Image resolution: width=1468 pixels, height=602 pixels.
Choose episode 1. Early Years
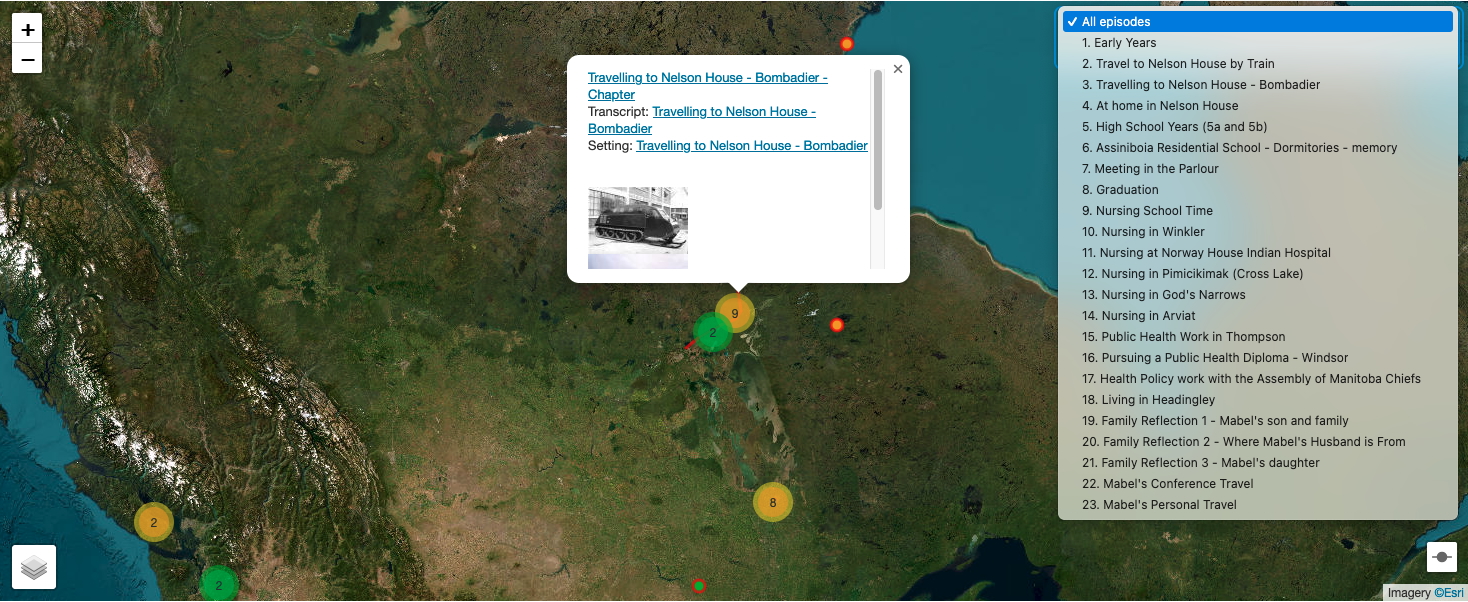pos(1124,43)
